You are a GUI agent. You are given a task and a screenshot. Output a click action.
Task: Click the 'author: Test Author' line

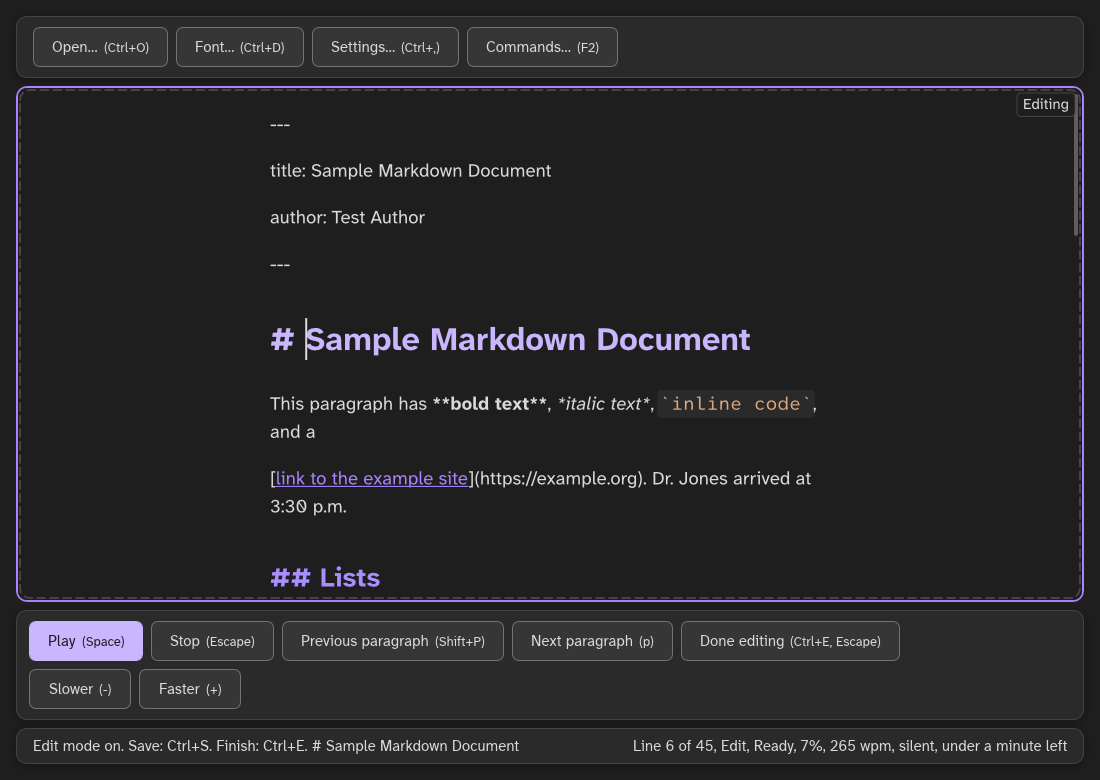[x=347, y=217]
